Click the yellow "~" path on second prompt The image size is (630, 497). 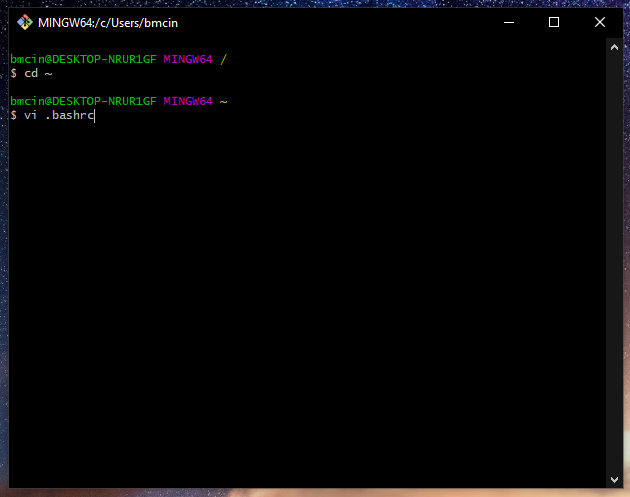click(x=223, y=101)
